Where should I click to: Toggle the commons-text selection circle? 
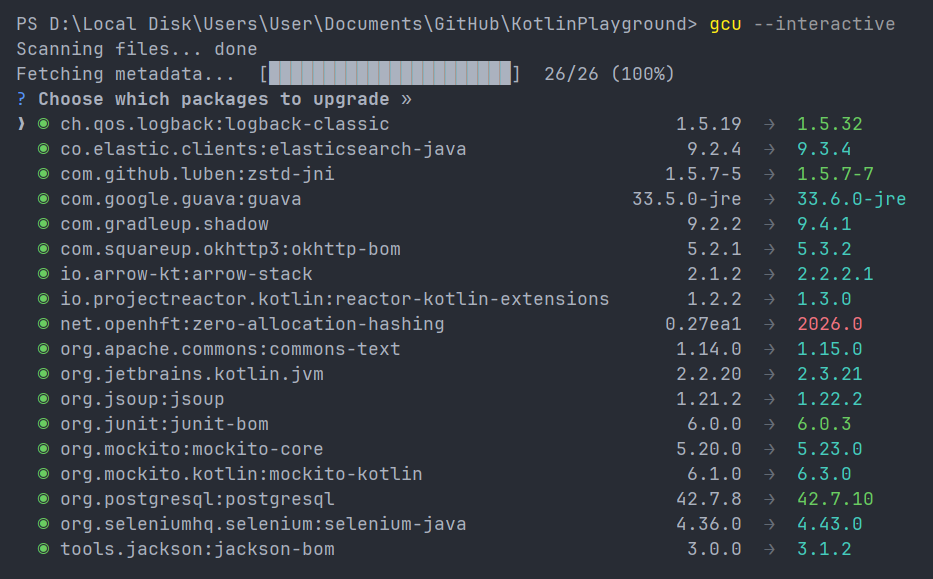[43, 349]
